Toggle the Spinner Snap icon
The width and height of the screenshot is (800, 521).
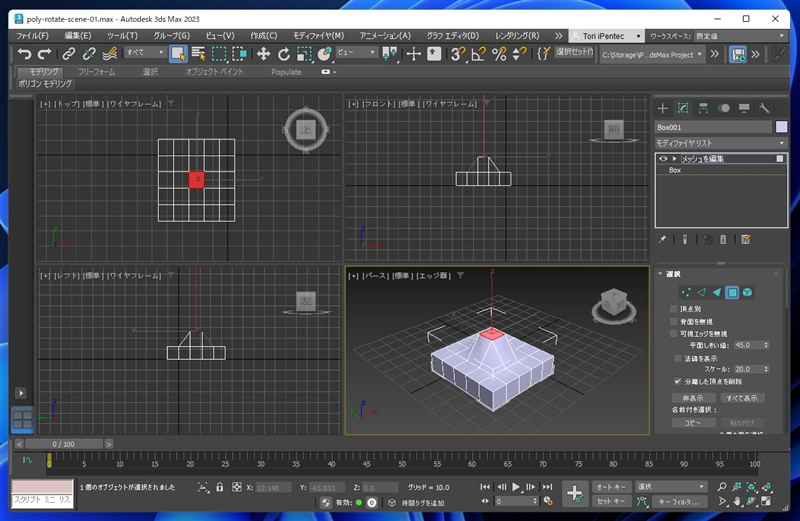(x=519, y=54)
